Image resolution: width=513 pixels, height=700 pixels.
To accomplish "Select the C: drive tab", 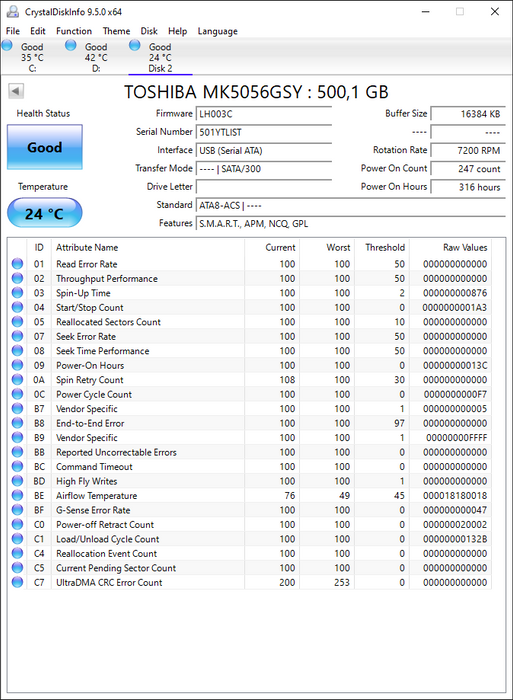I will [32, 57].
